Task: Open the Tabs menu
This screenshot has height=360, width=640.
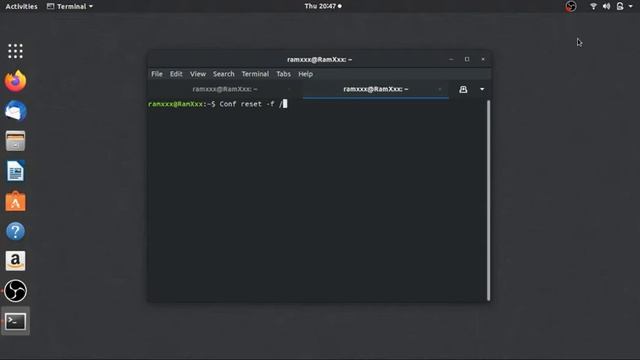Action: [283, 74]
